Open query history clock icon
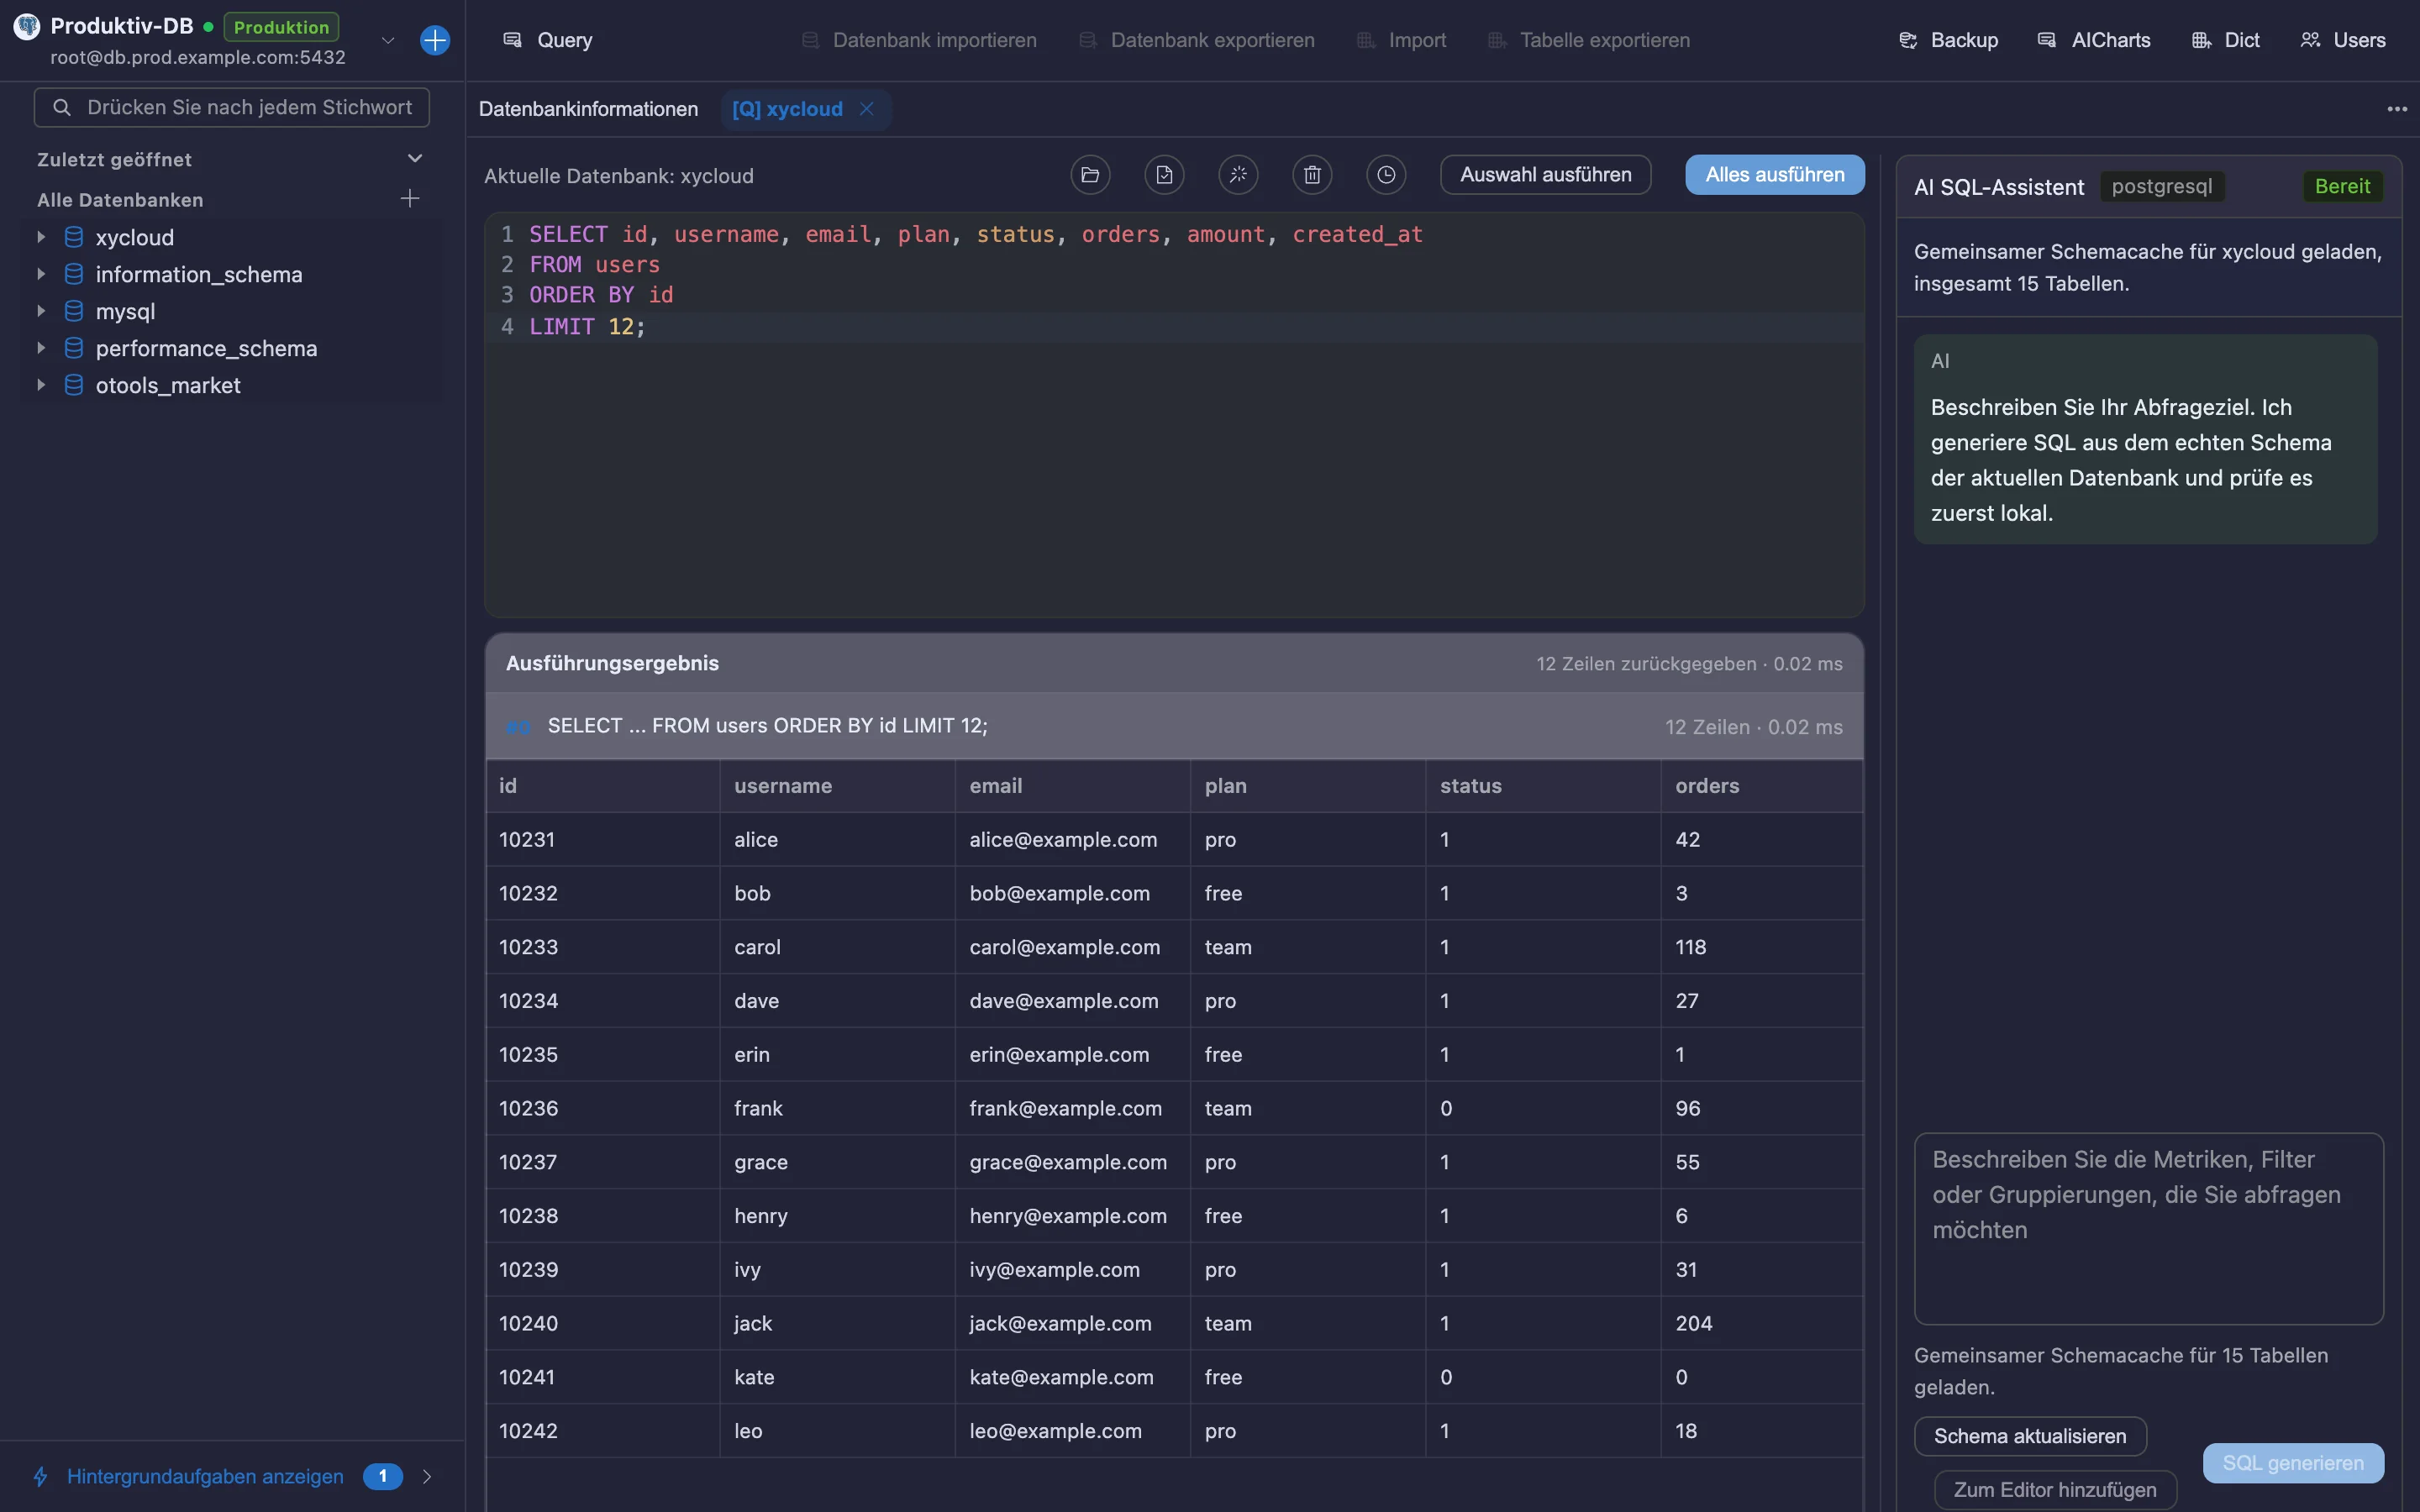 (x=1386, y=175)
